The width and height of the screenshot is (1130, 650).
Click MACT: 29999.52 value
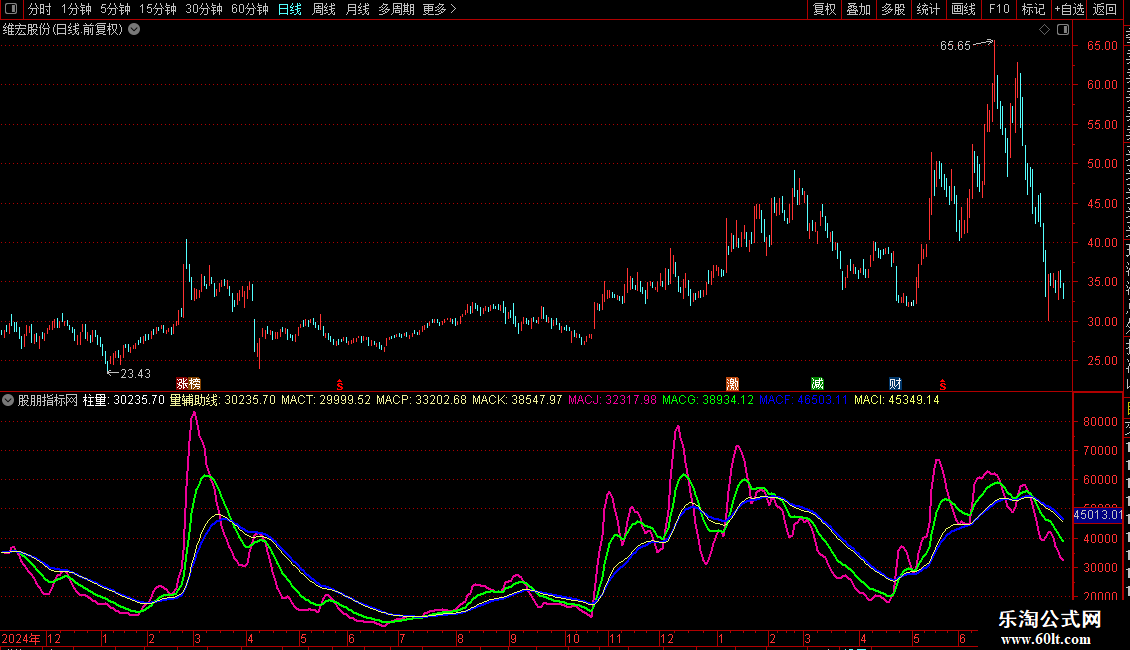(x=326, y=400)
